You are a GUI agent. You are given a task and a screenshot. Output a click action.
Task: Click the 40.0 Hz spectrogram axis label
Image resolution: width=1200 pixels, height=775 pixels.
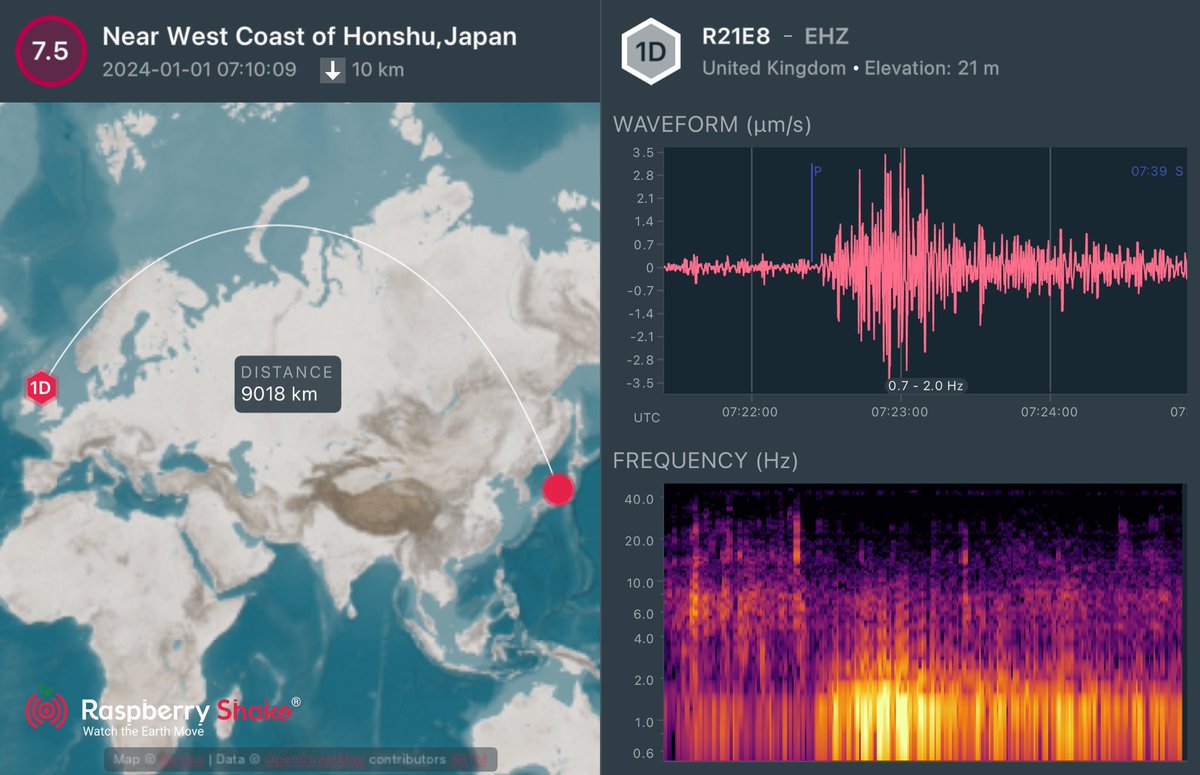click(641, 498)
